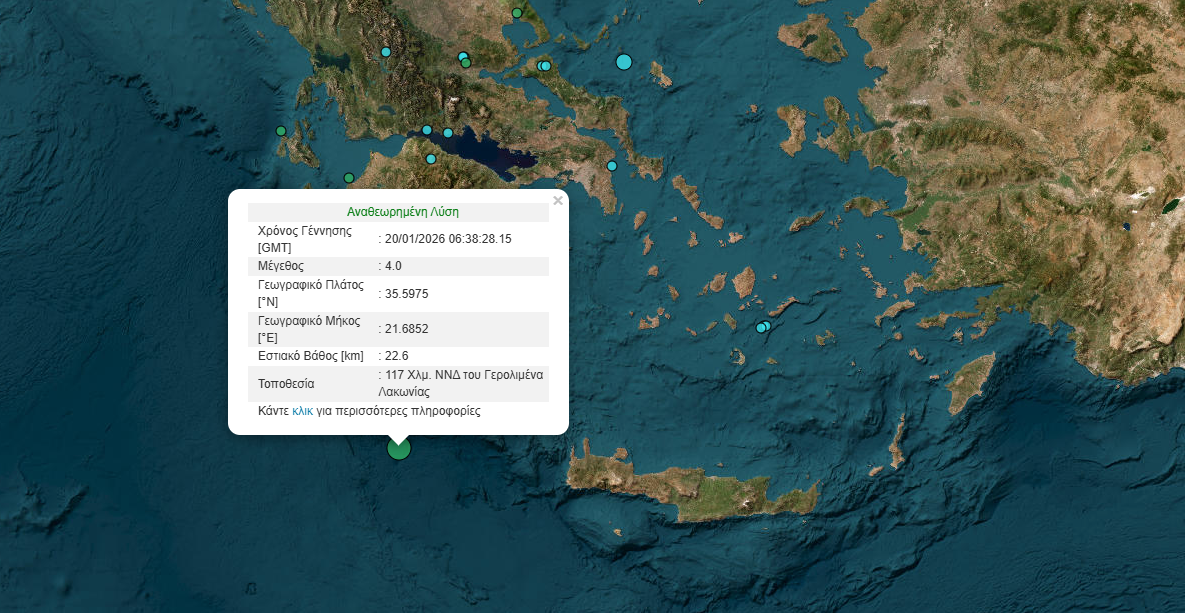
Task: Open the 'κλικ' link for more information
Action: point(302,411)
